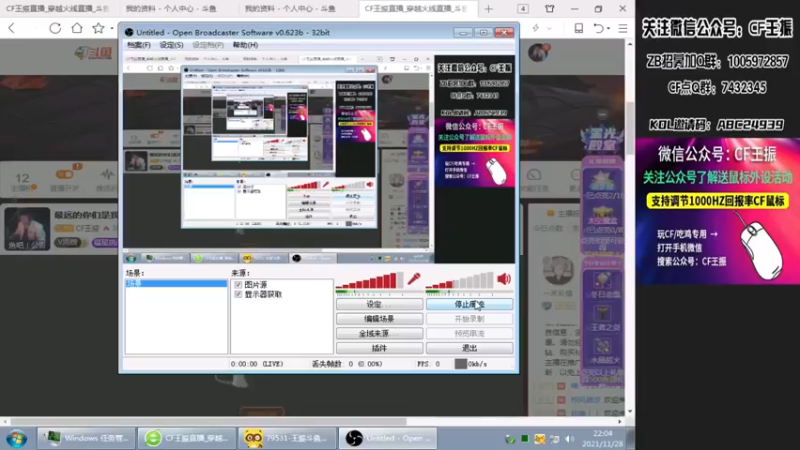
Task: Click the 全域来源... global sources button
Action: click(x=379, y=334)
